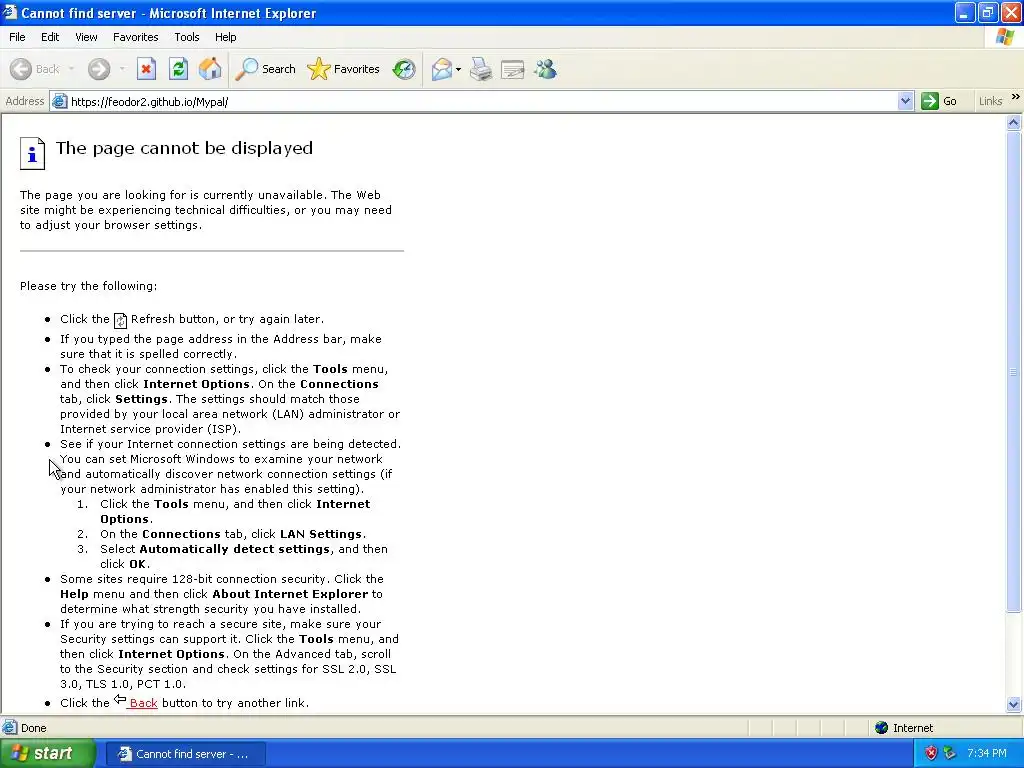Open the Edit menu

click(x=50, y=37)
